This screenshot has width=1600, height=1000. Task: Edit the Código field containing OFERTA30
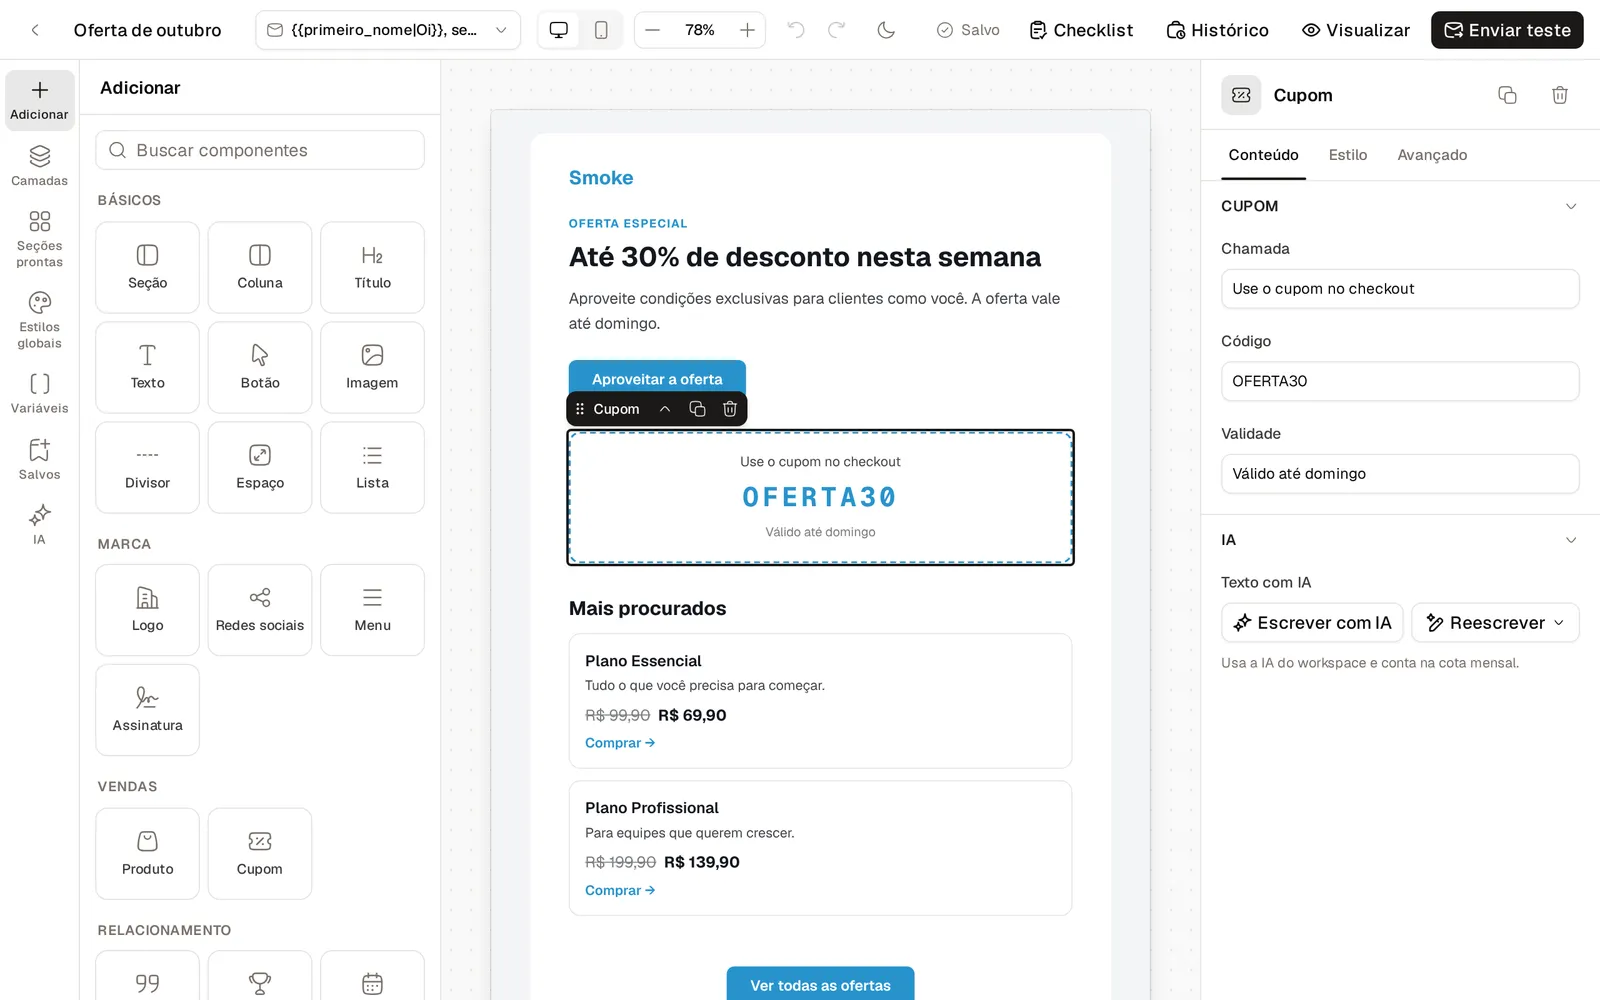[x=1400, y=381]
